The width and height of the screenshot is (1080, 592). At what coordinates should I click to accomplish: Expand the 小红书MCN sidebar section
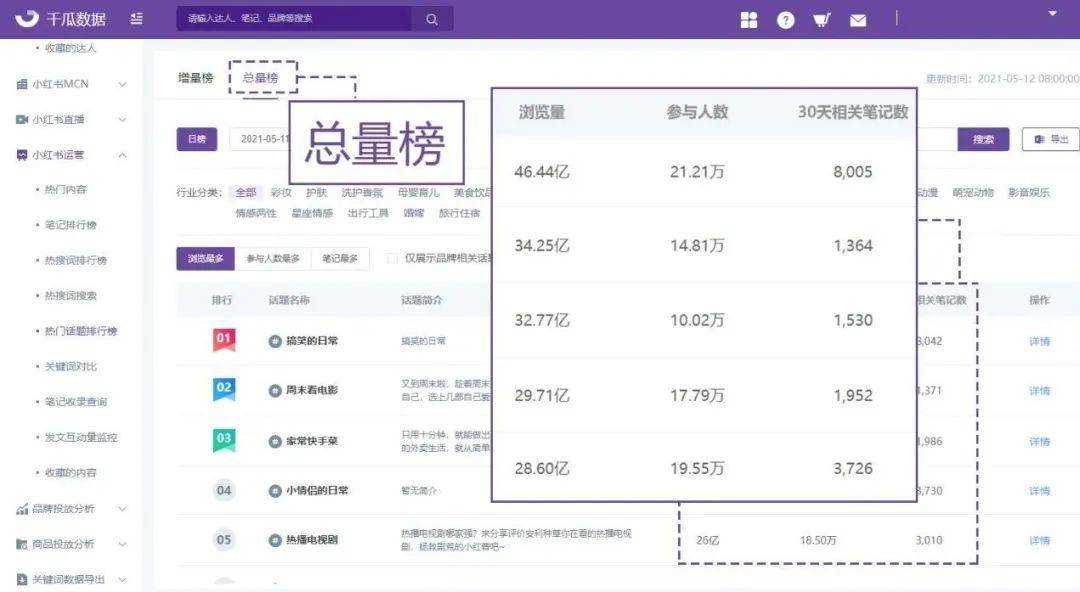tap(72, 84)
